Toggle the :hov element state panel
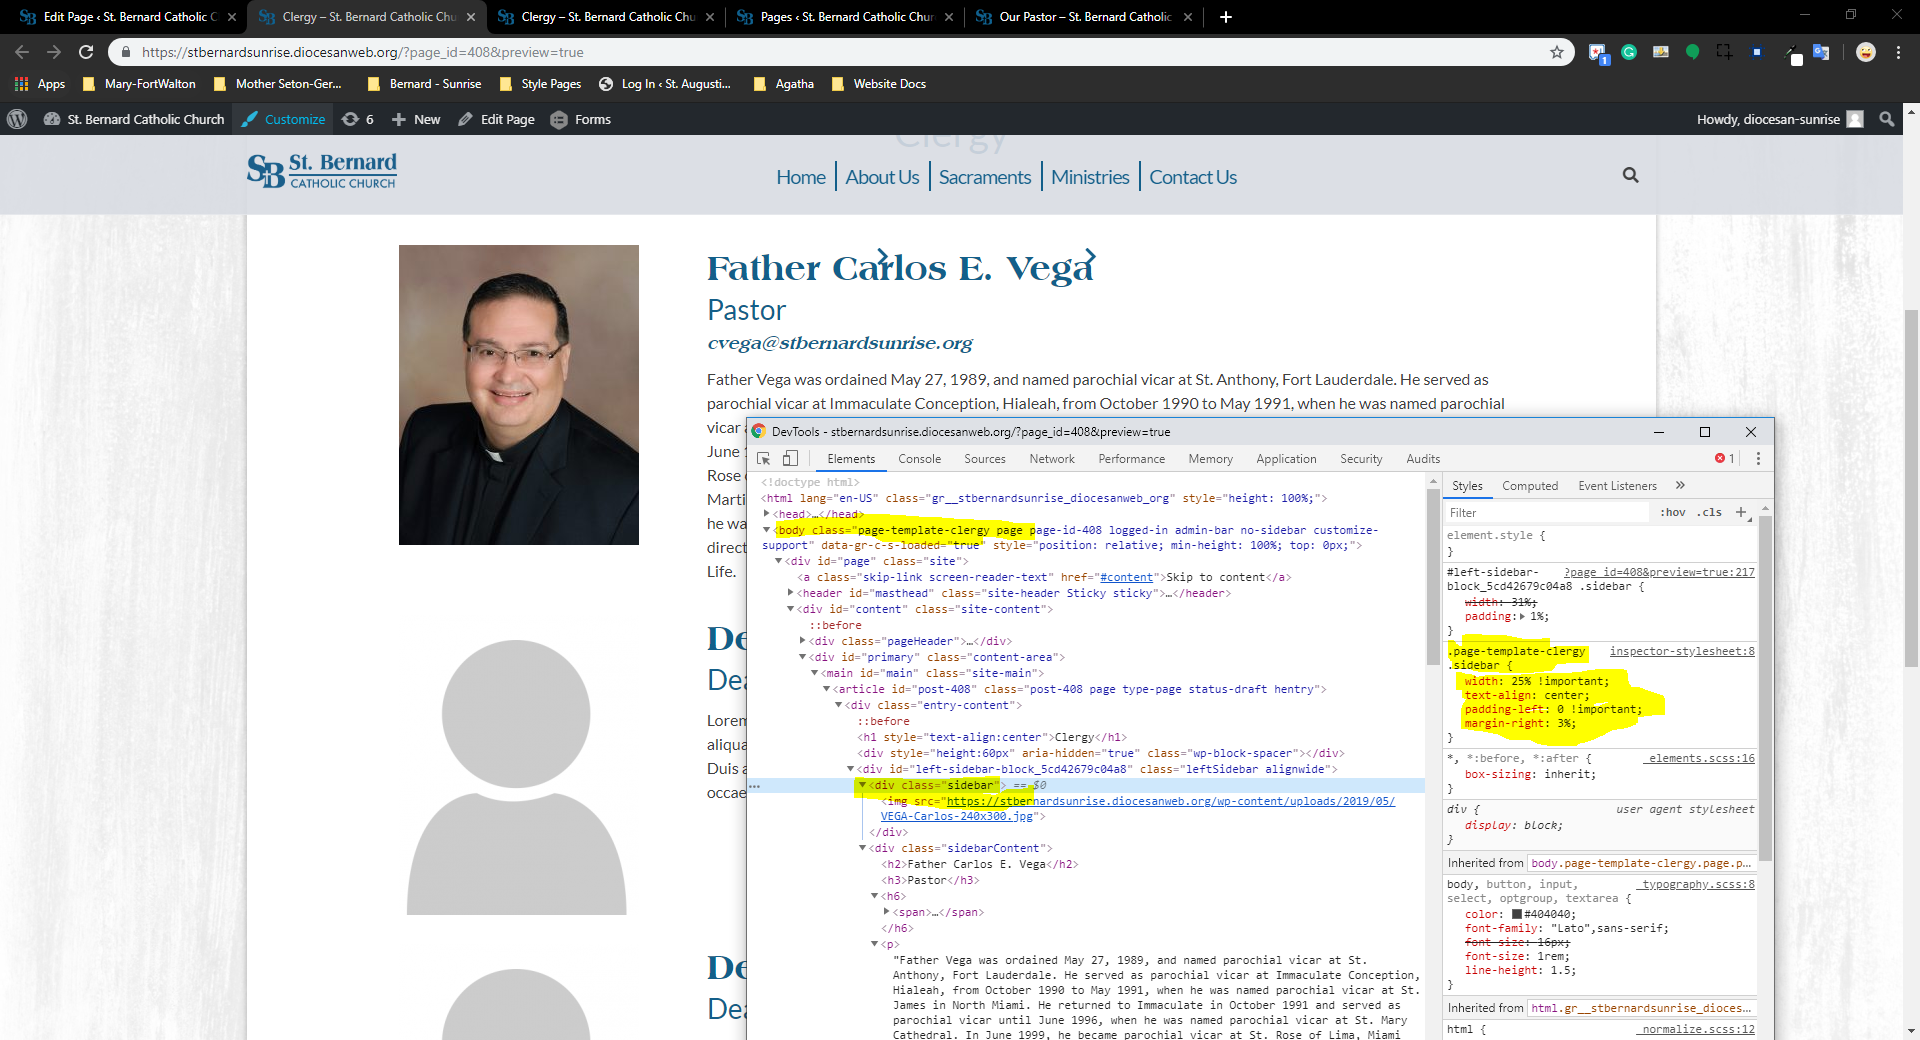This screenshot has width=1920, height=1040. click(1672, 512)
